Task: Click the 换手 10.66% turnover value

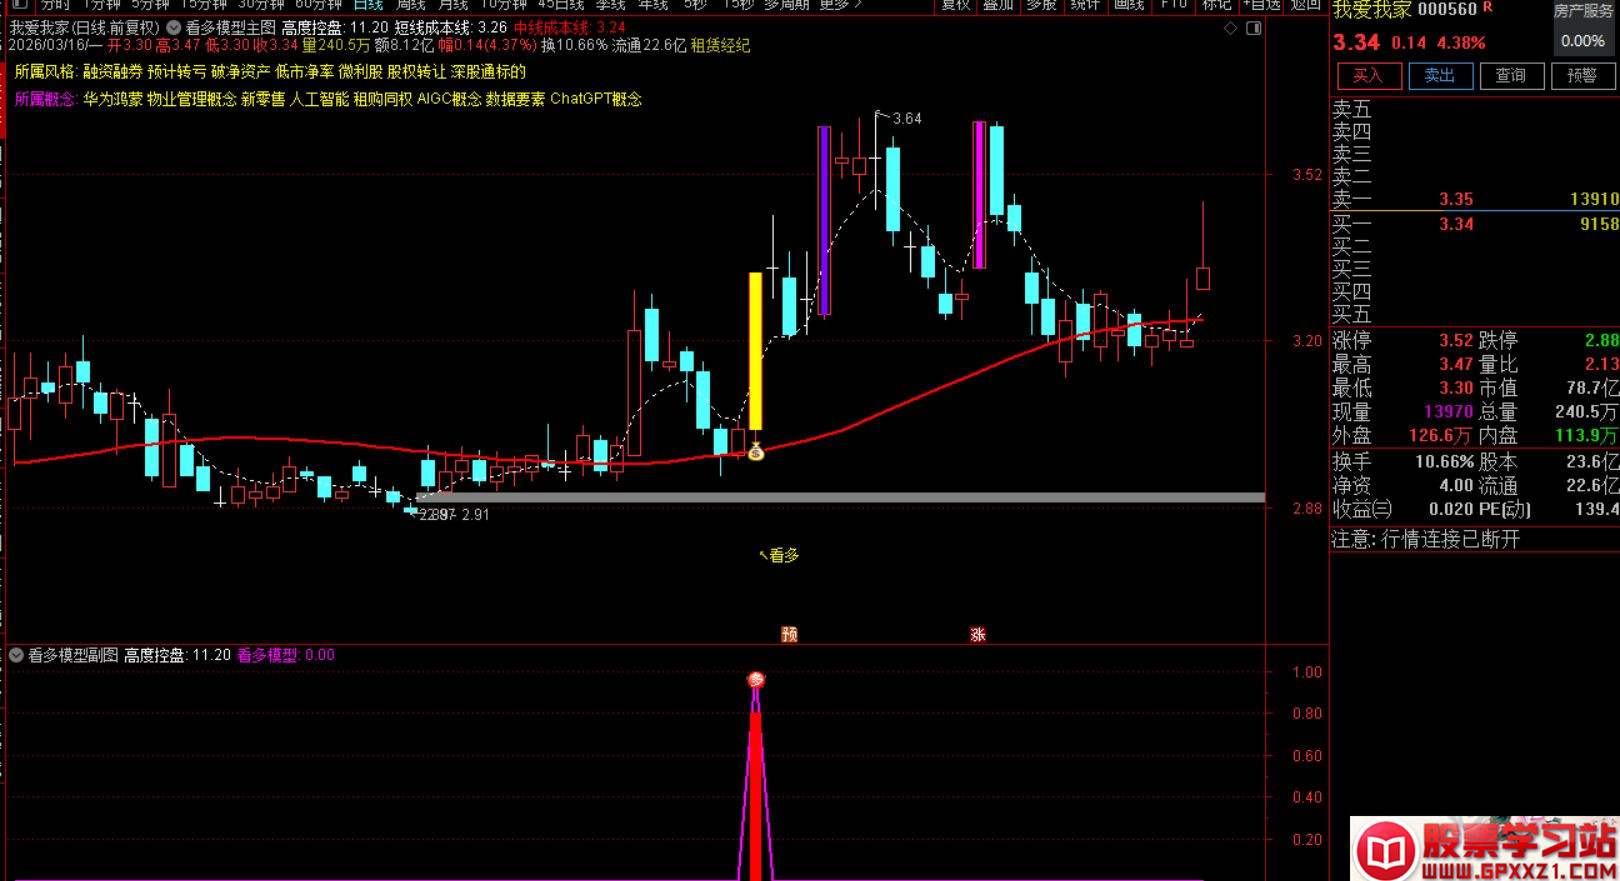Action: coord(1444,462)
